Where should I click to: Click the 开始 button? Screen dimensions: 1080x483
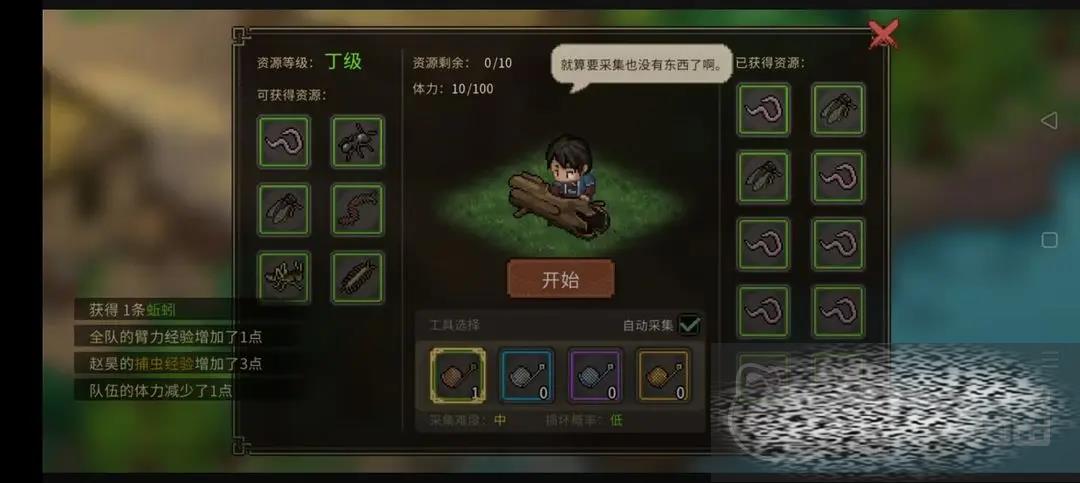[561, 279]
